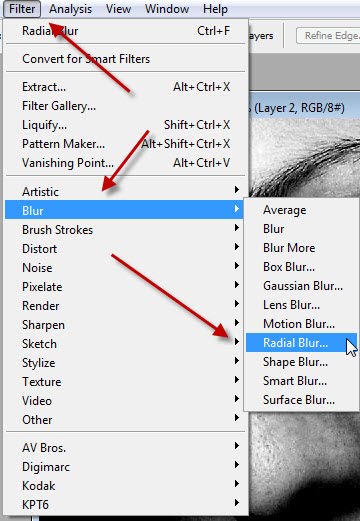Screen dimensions: 360x521
Task: Expand the Noise filters submenu
Action: click(126, 268)
